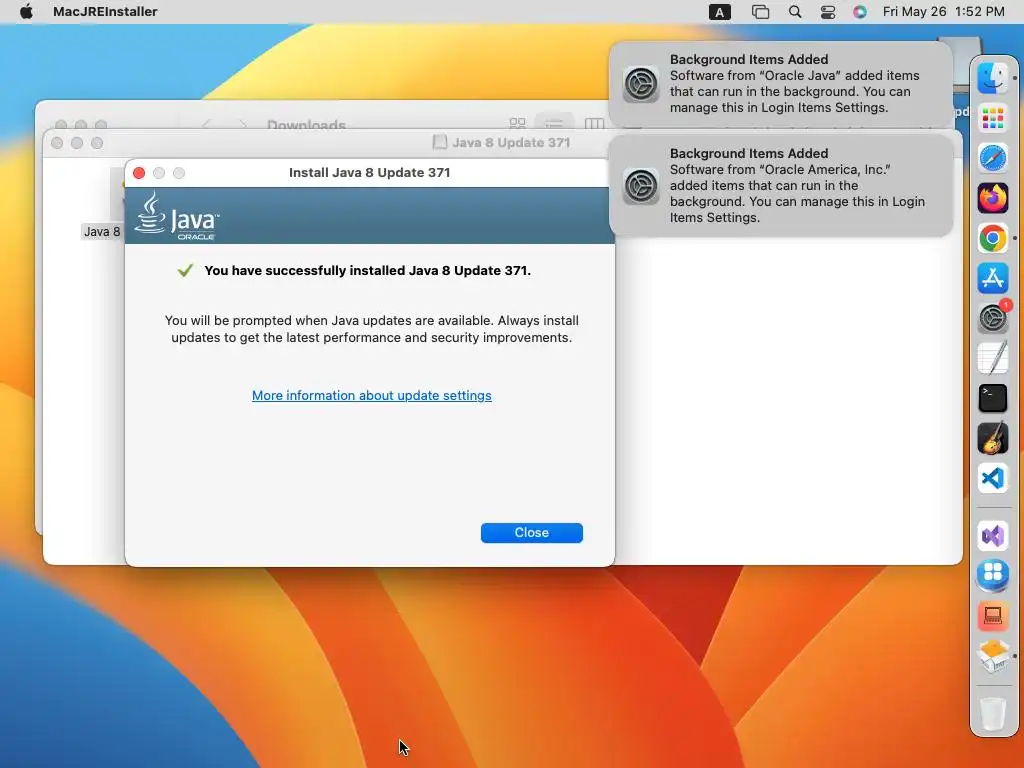Open the MacJREInstaller menu
Image resolution: width=1024 pixels, height=768 pixels.
(x=105, y=11)
